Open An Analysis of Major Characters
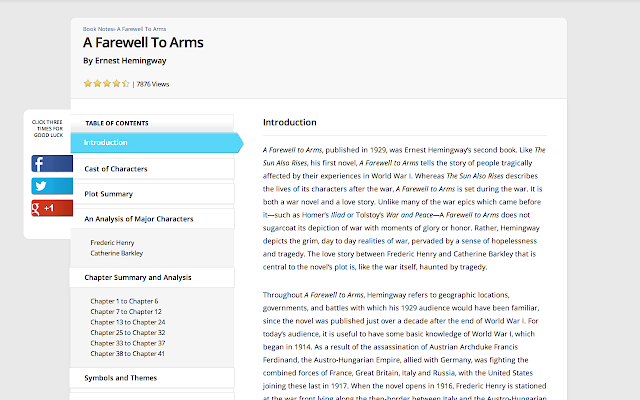The image size is (640, 400). (x=152, y=219)
